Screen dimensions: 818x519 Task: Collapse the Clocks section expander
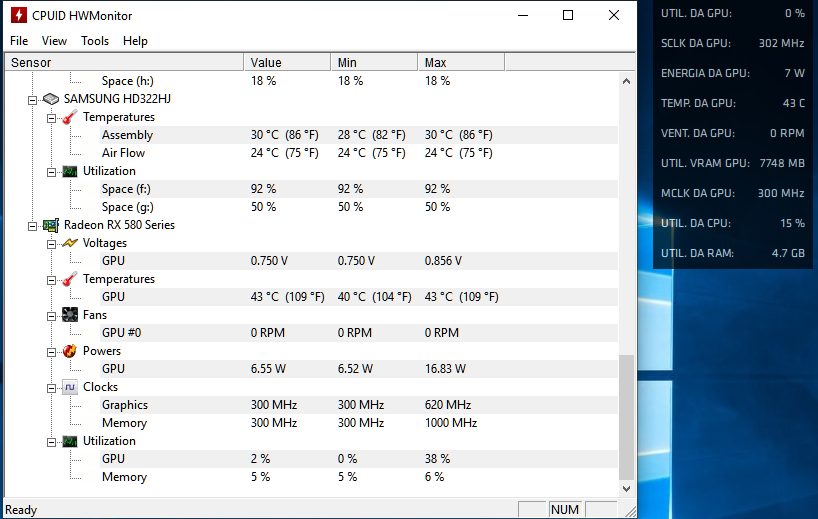click(x=51, y=387)
